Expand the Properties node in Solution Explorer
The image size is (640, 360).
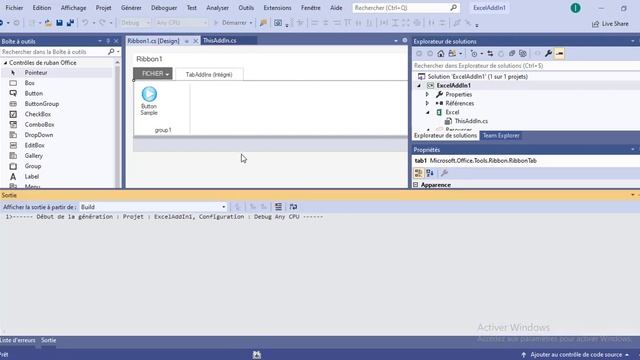point(427,94)
